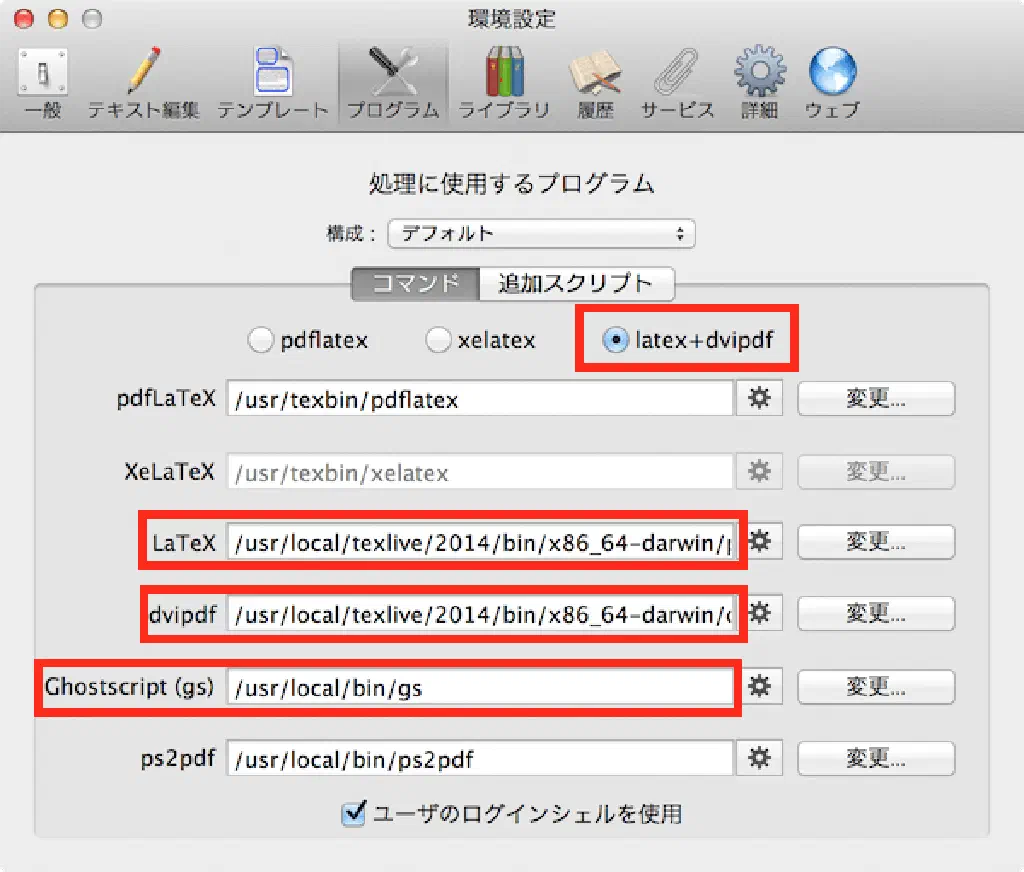Click the ps2pdf path text field
This screenshot has height=872, width=1024.
tap(481, 759)
